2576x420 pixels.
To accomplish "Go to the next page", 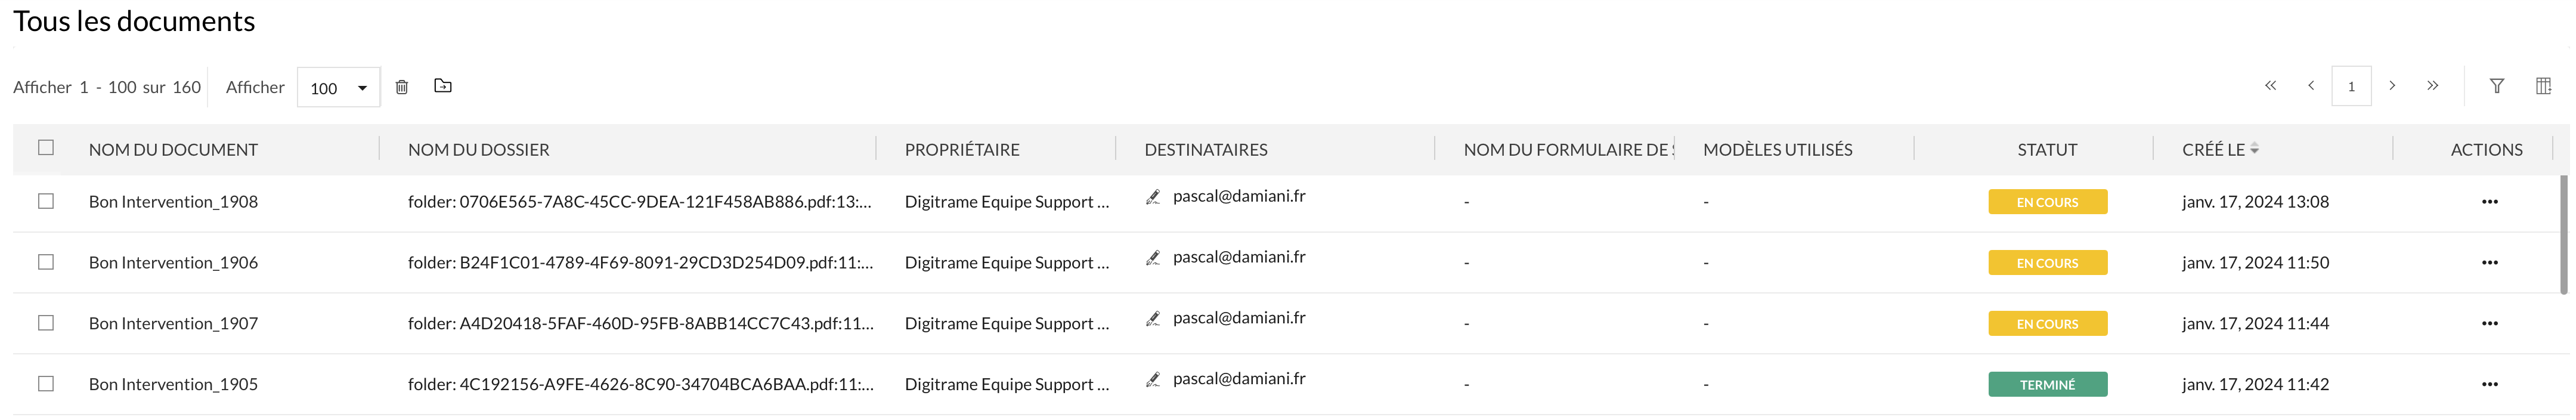I will click(x=2392, y=86).
